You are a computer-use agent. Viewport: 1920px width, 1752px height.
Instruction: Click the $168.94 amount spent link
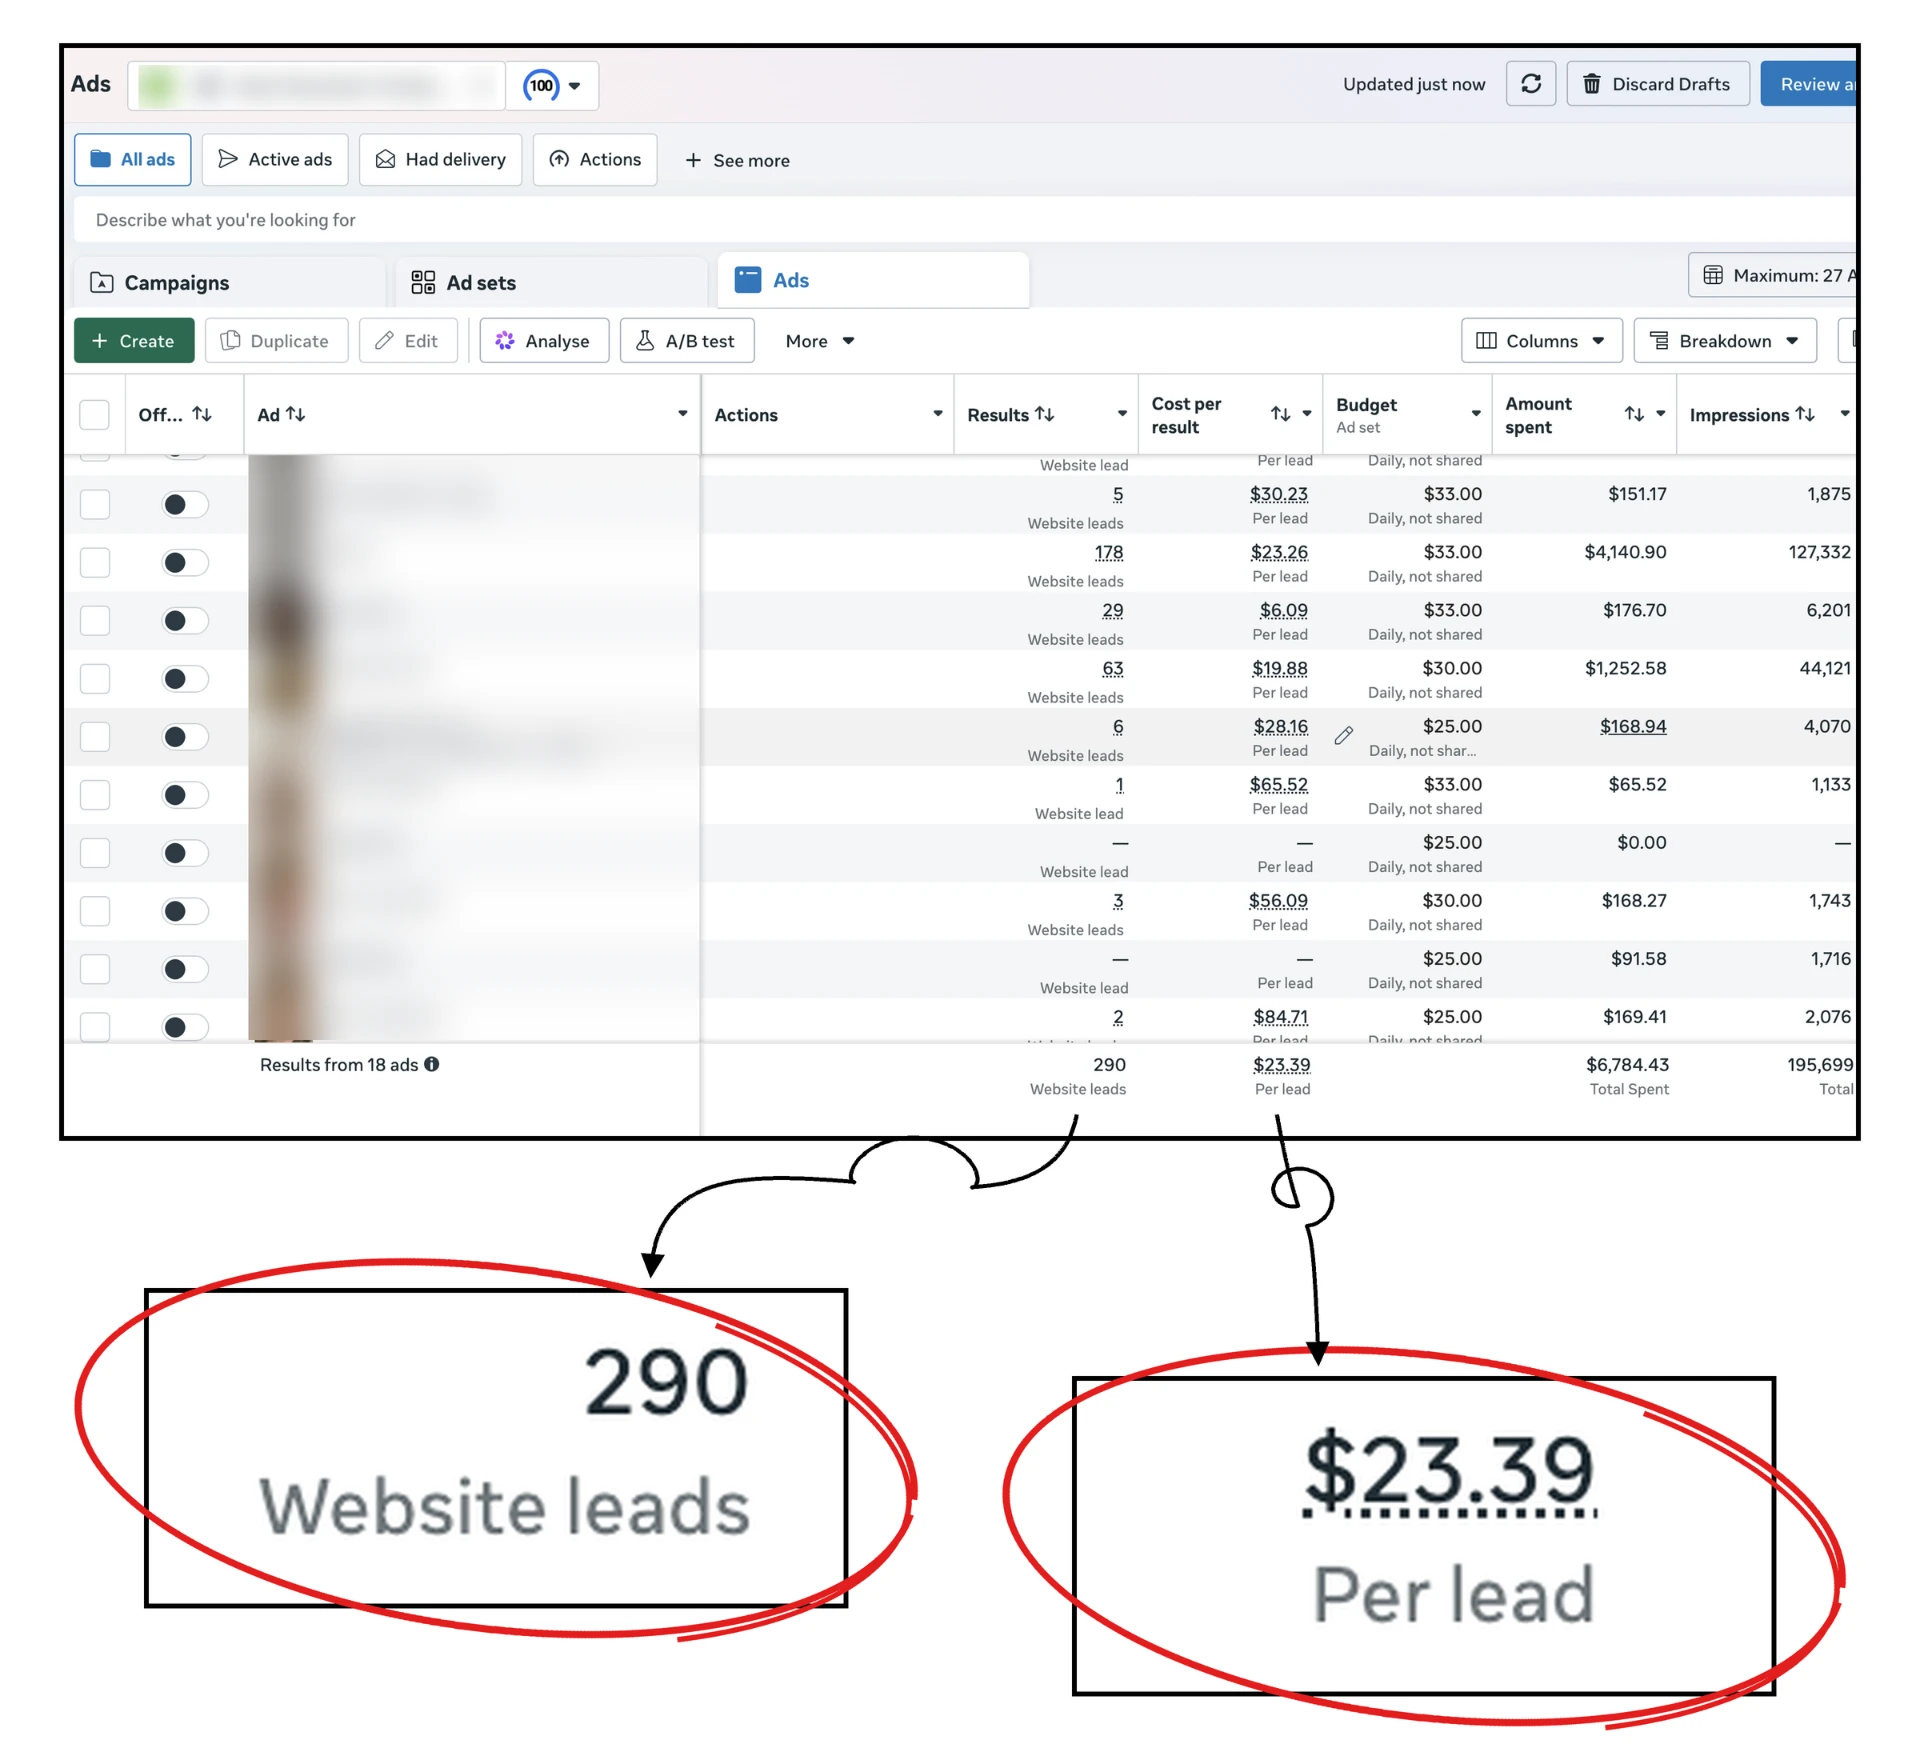click(x=1633, y=726)
